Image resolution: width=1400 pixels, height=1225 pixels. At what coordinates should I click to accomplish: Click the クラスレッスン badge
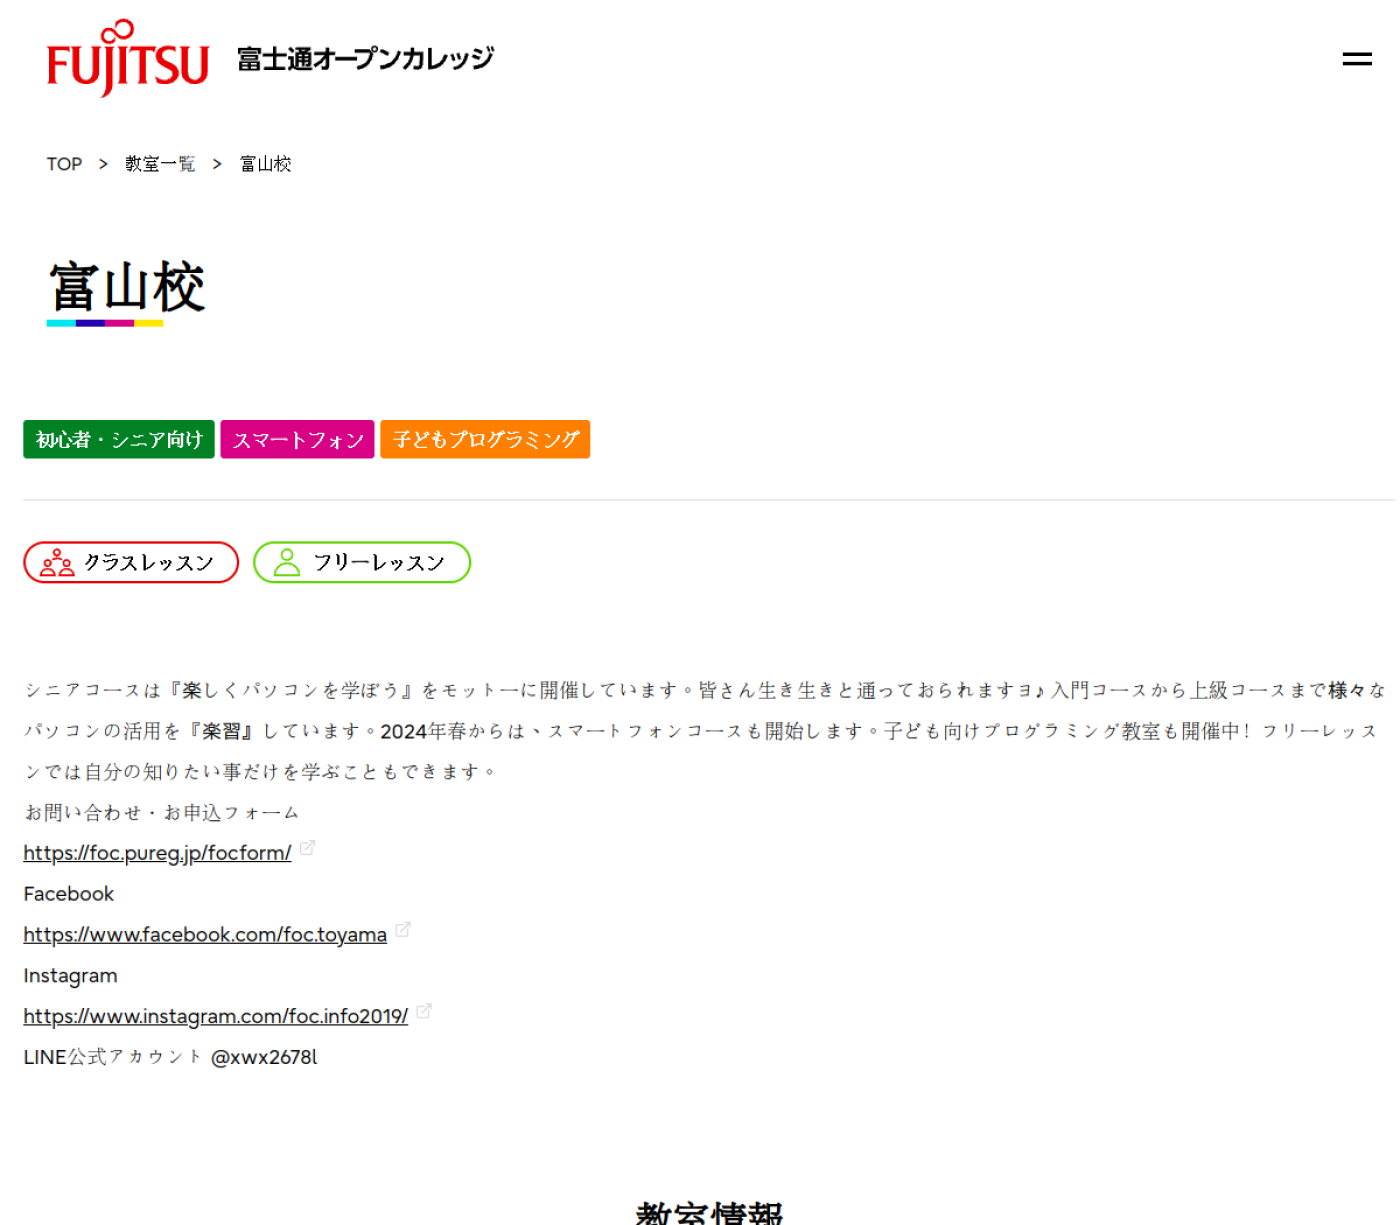coord(131,562)
